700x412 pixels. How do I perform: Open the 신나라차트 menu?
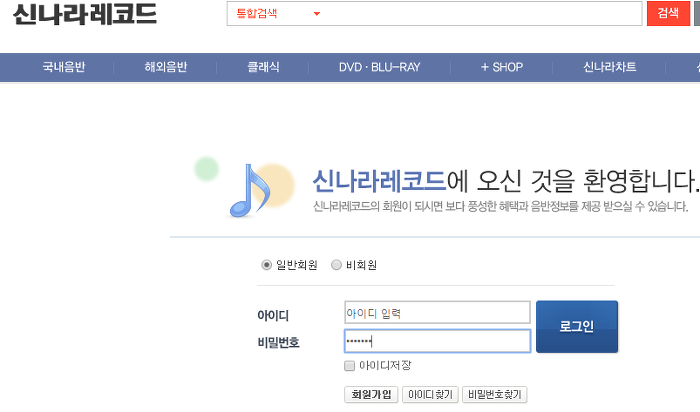(x=609, y=67)
